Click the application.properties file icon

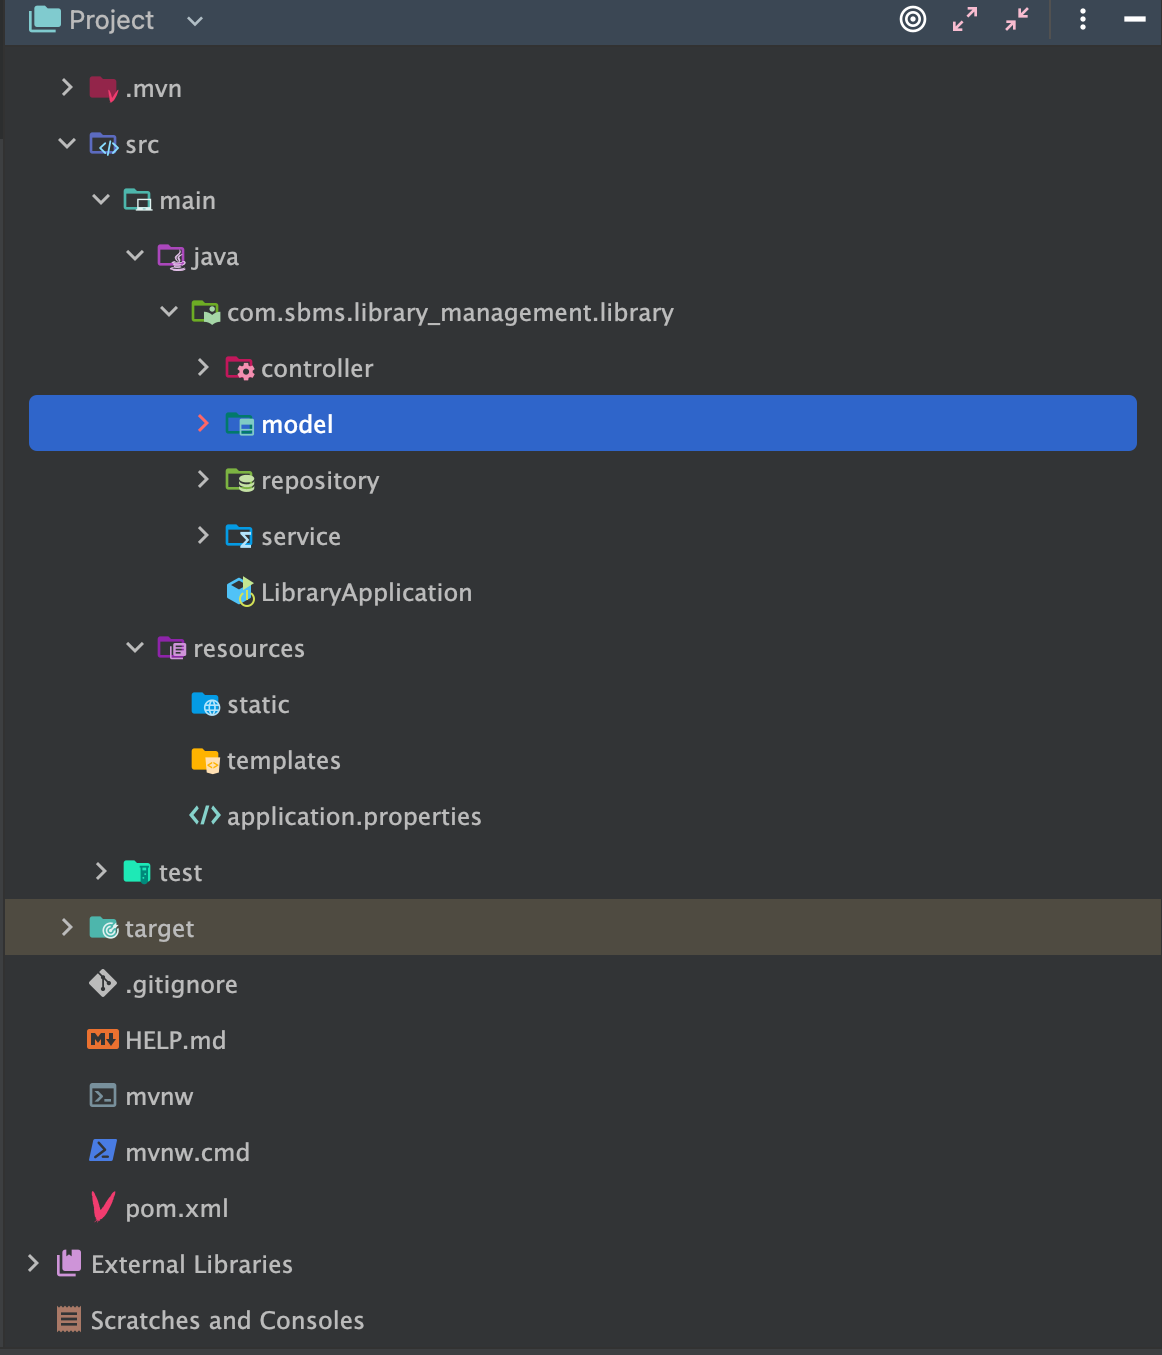coord(205,816)
